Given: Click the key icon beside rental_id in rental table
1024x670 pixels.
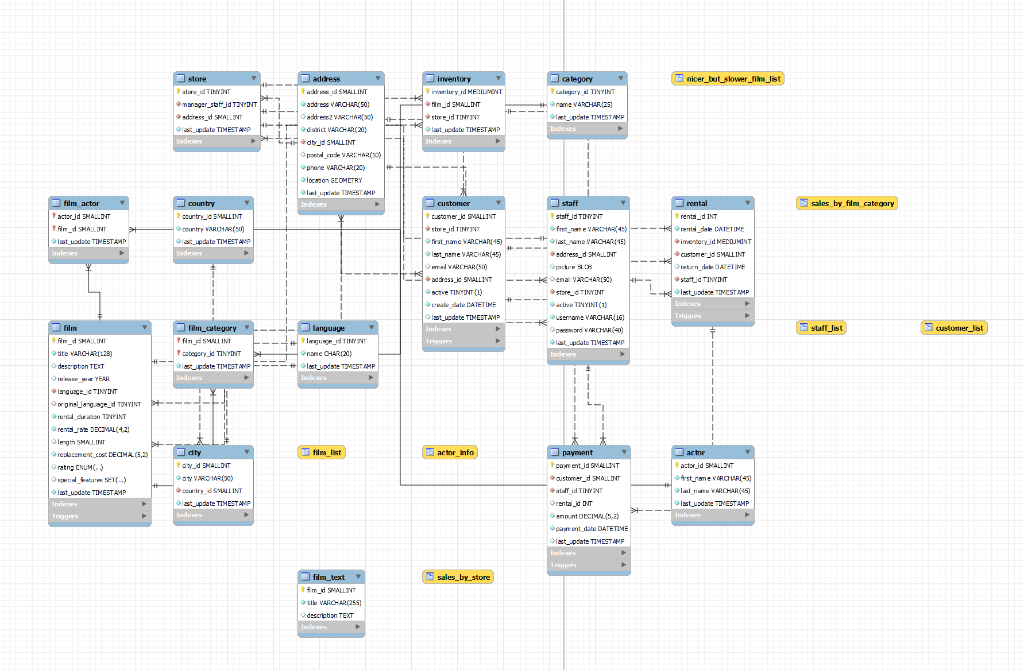Looking at the screenshot, I should (x=679, y=214).
